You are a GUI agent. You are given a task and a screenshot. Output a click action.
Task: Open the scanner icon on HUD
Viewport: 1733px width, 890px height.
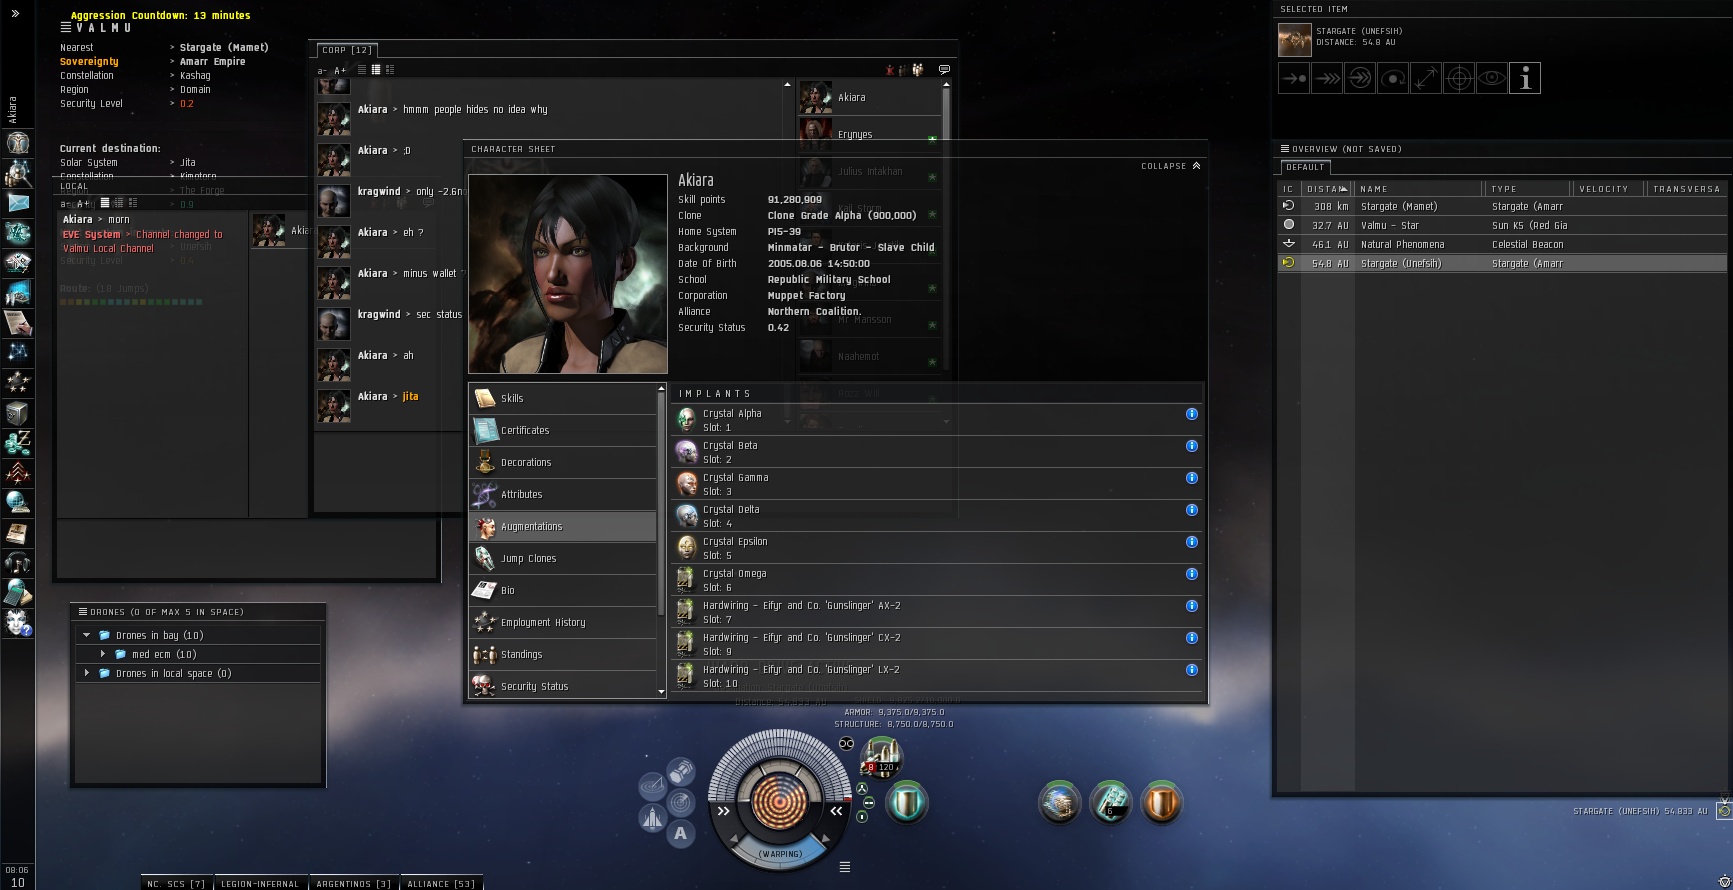coord(681,801)
